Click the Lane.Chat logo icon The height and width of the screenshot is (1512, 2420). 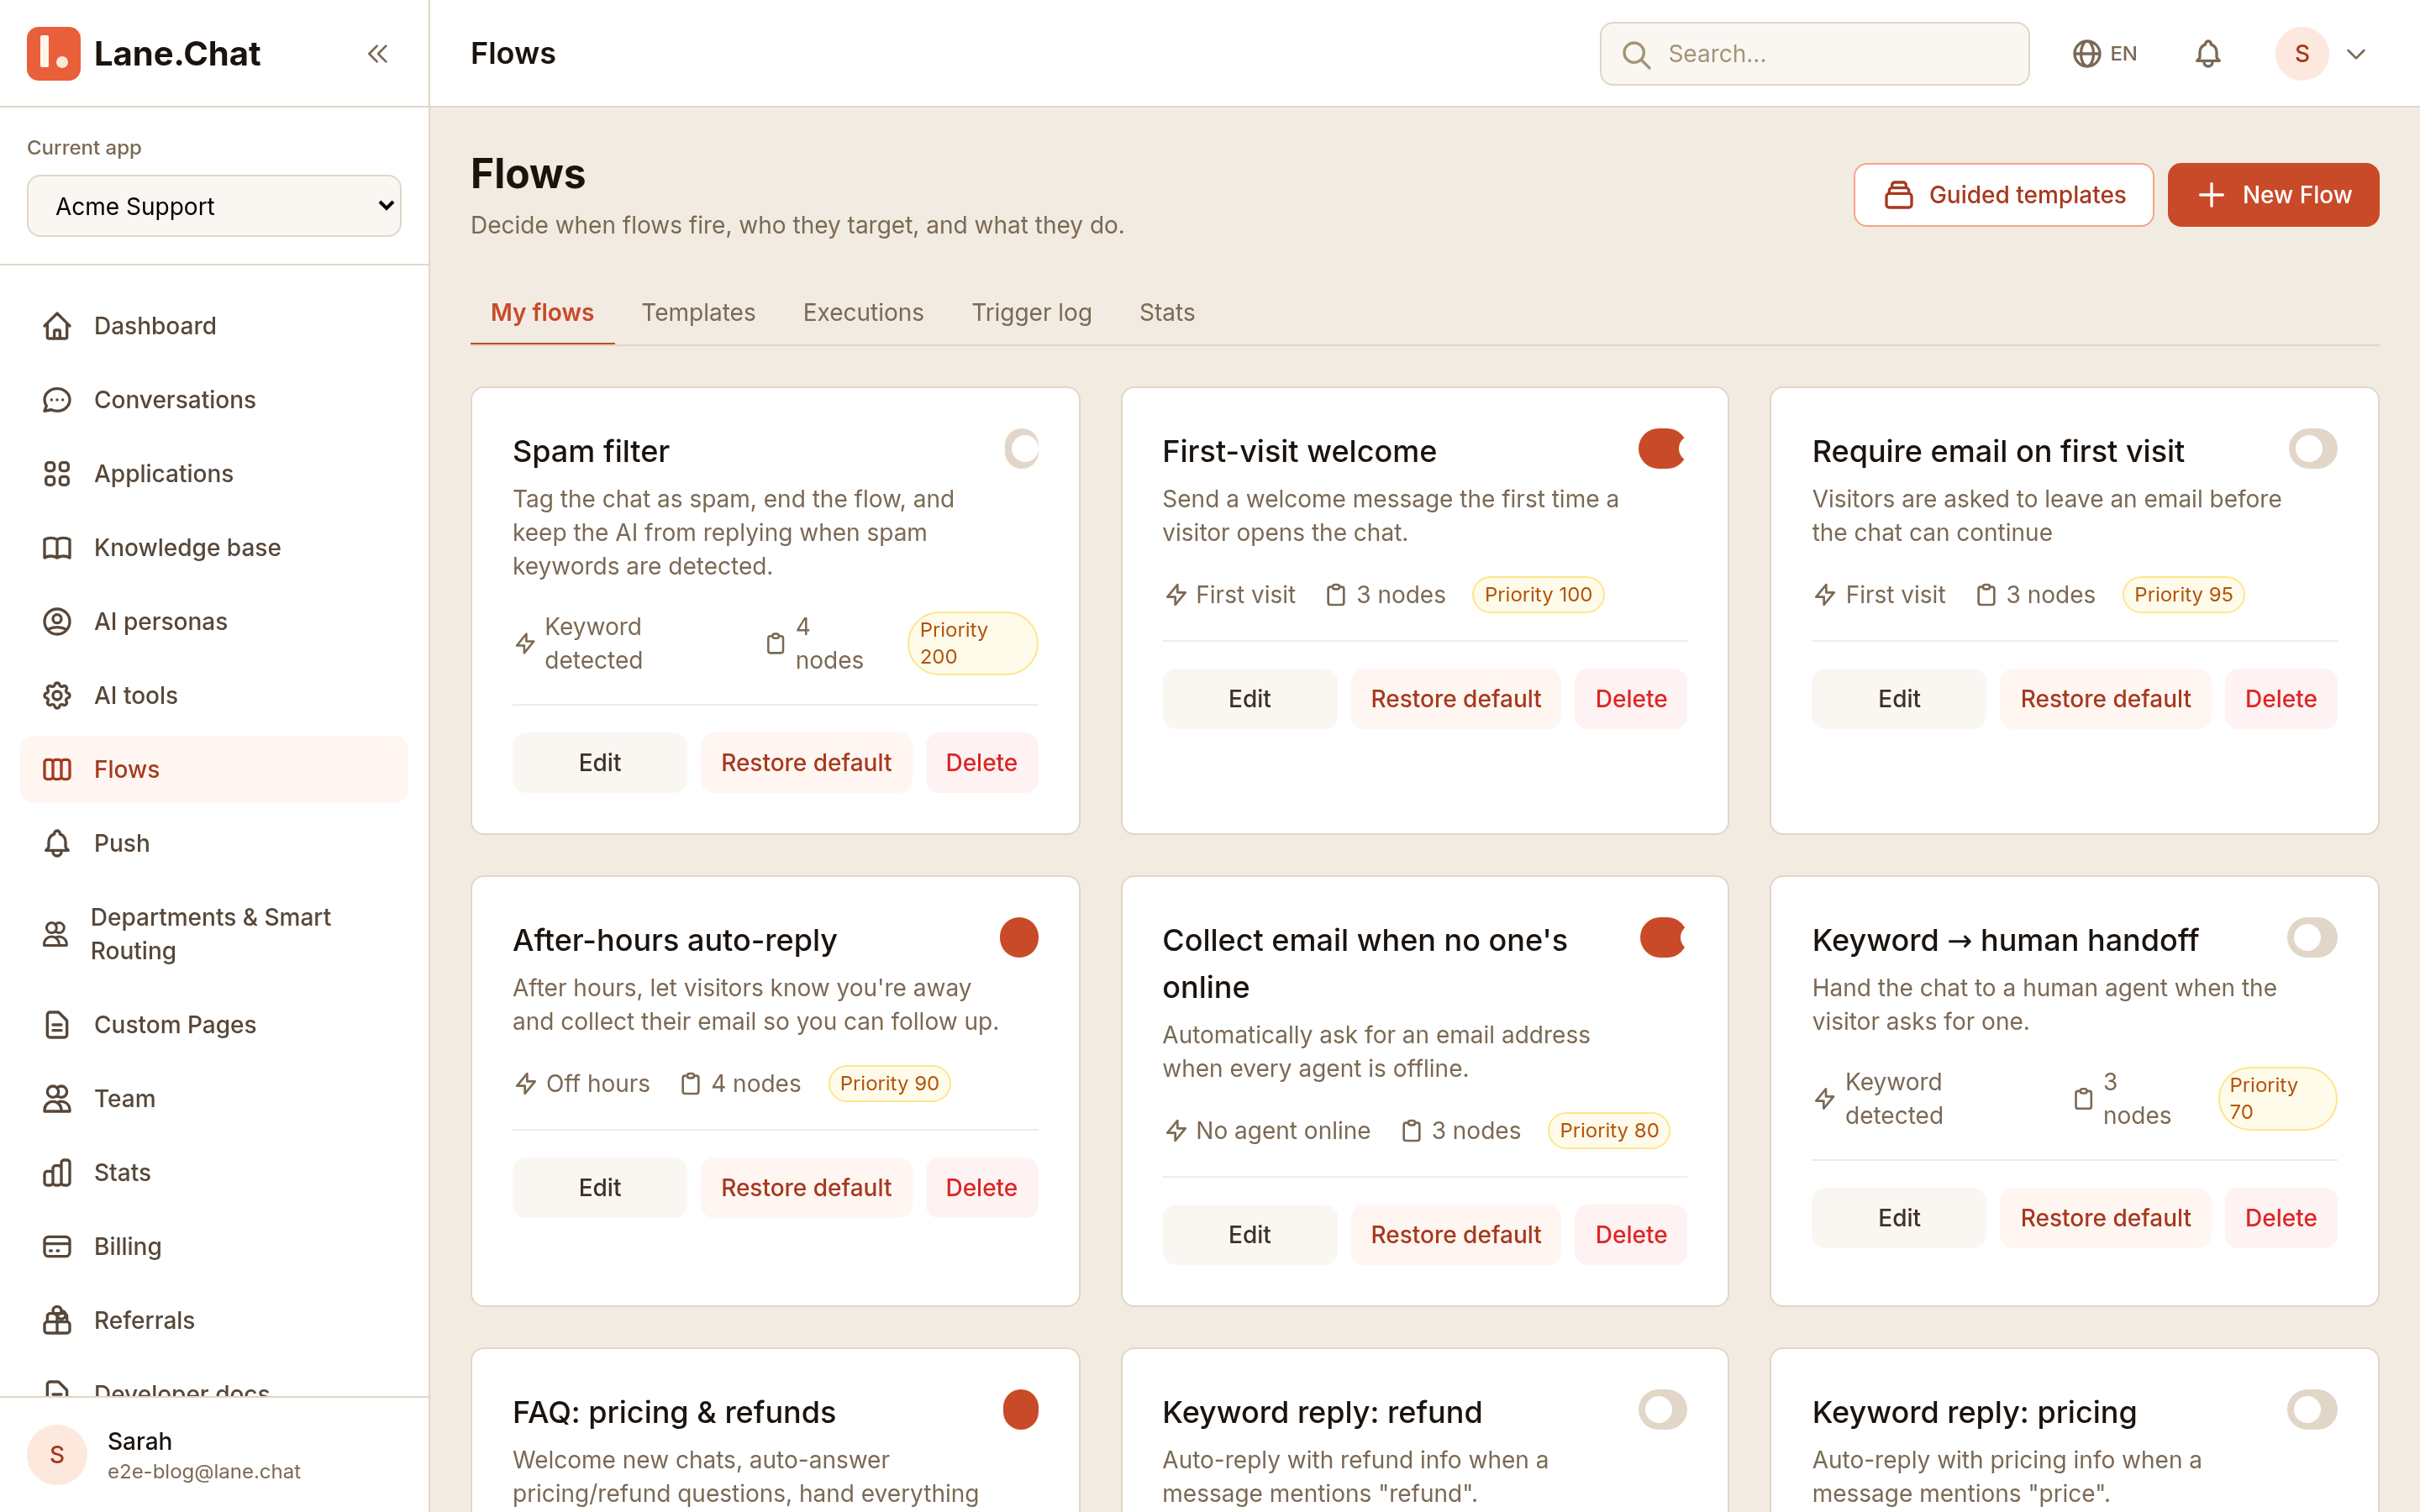pos(53,53)
